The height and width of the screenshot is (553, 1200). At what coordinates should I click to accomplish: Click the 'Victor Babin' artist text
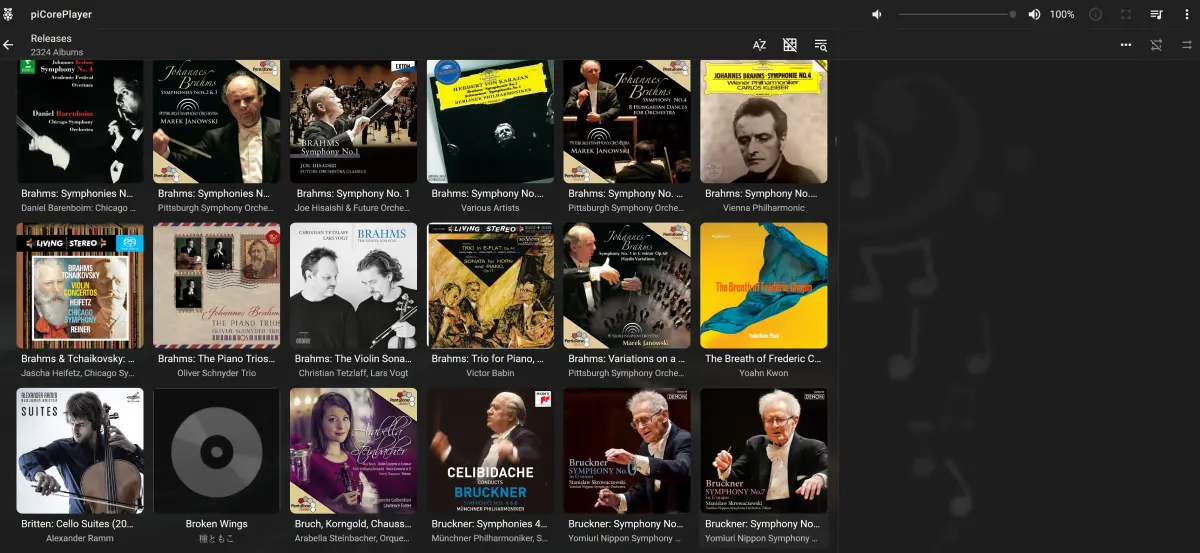[x=490, y=373]
